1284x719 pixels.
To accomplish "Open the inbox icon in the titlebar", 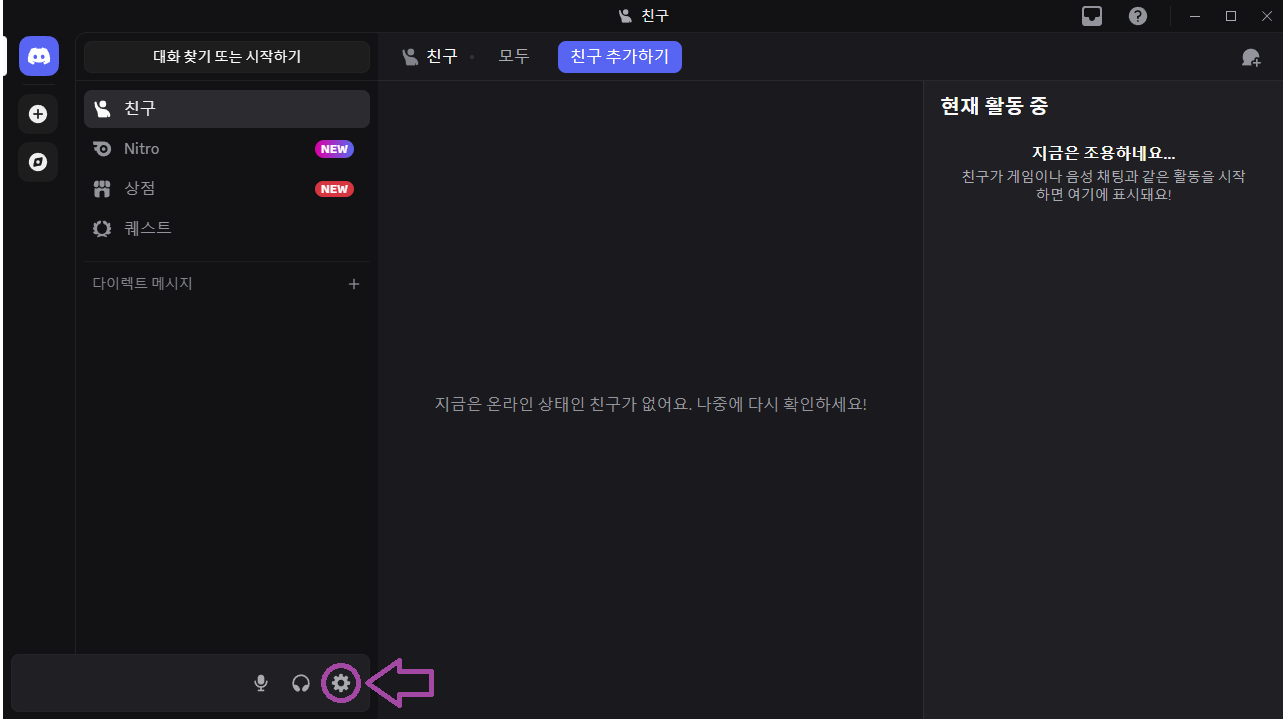I will coord(1091,15).
